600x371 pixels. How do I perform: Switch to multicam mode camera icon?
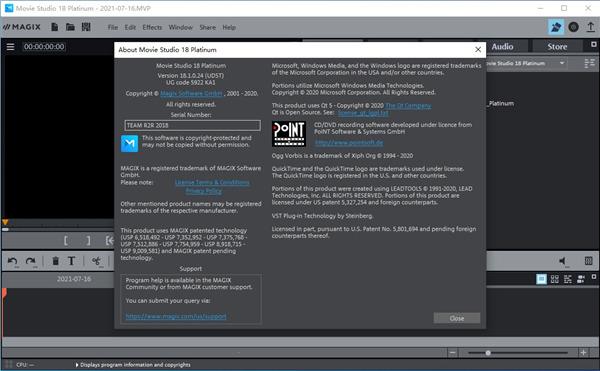click(x=580, y=279)
